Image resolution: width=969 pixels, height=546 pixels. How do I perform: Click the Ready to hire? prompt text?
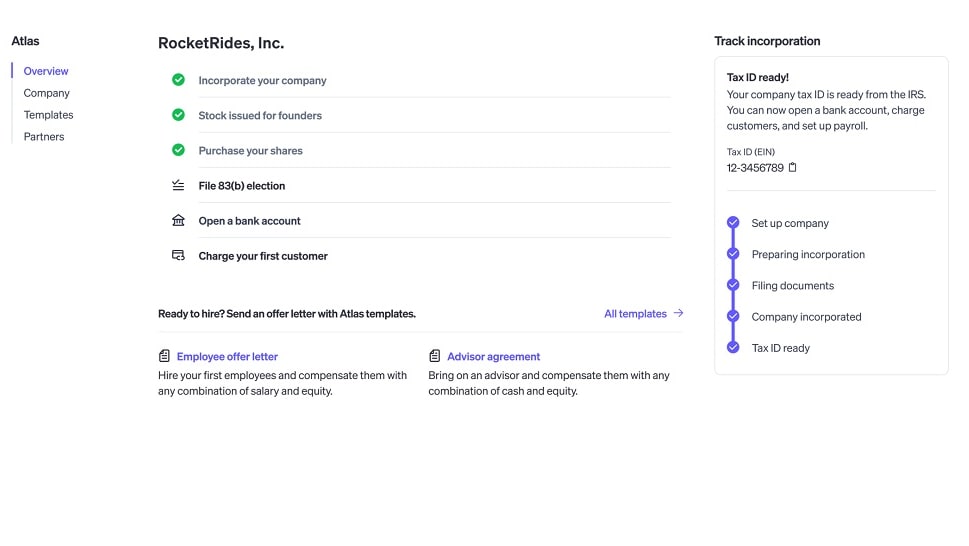pos(287,314)
